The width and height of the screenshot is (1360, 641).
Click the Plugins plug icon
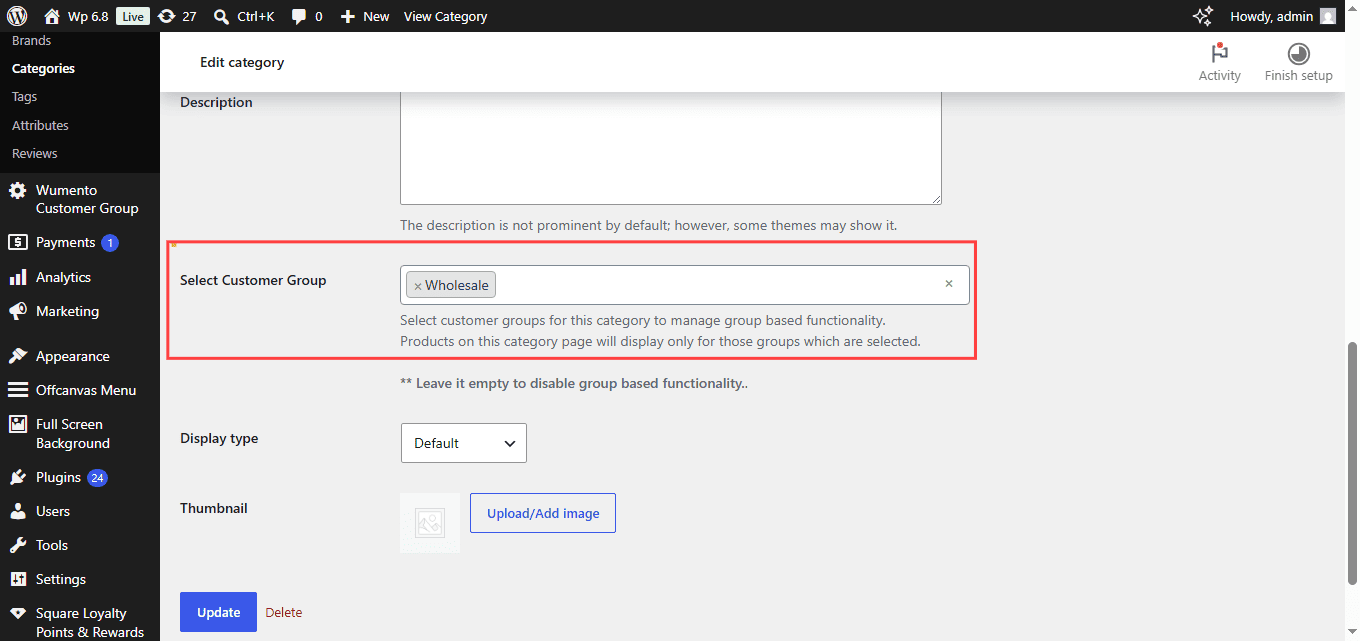pyautogui.click(x=17, y=477)
